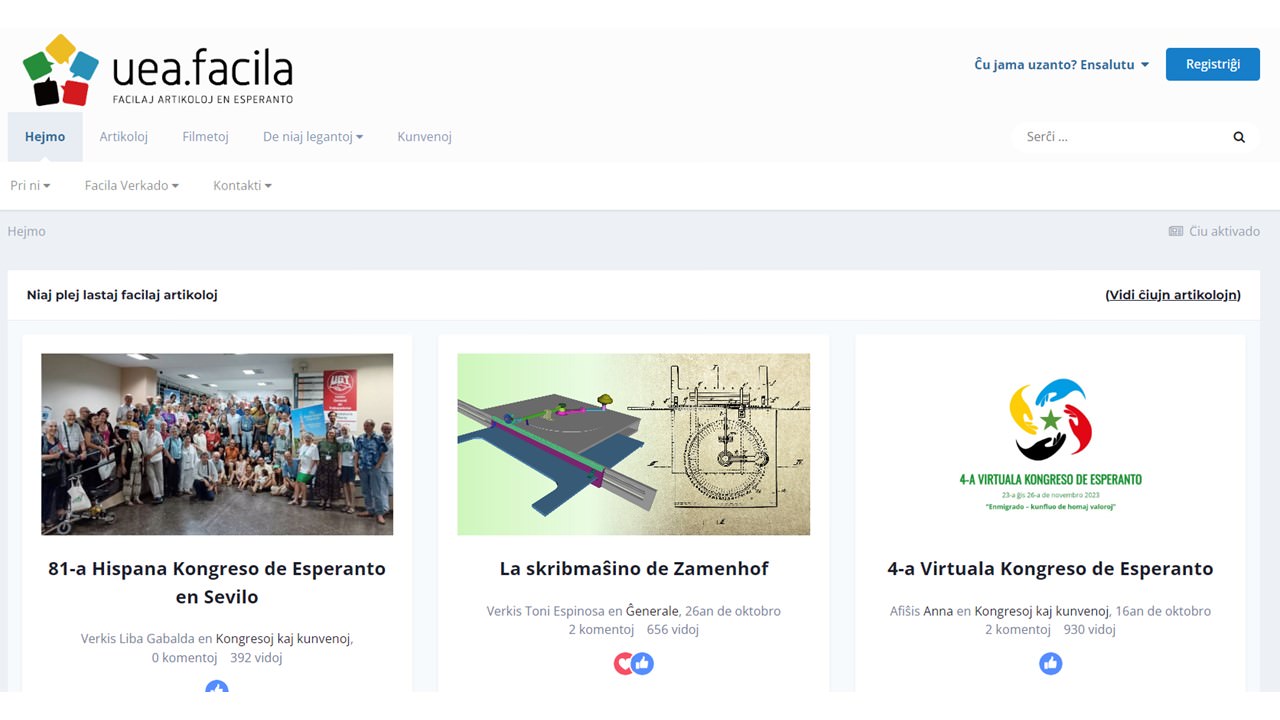
Task: Expand the Kontakti menu
Action: (x=242, y=185)
